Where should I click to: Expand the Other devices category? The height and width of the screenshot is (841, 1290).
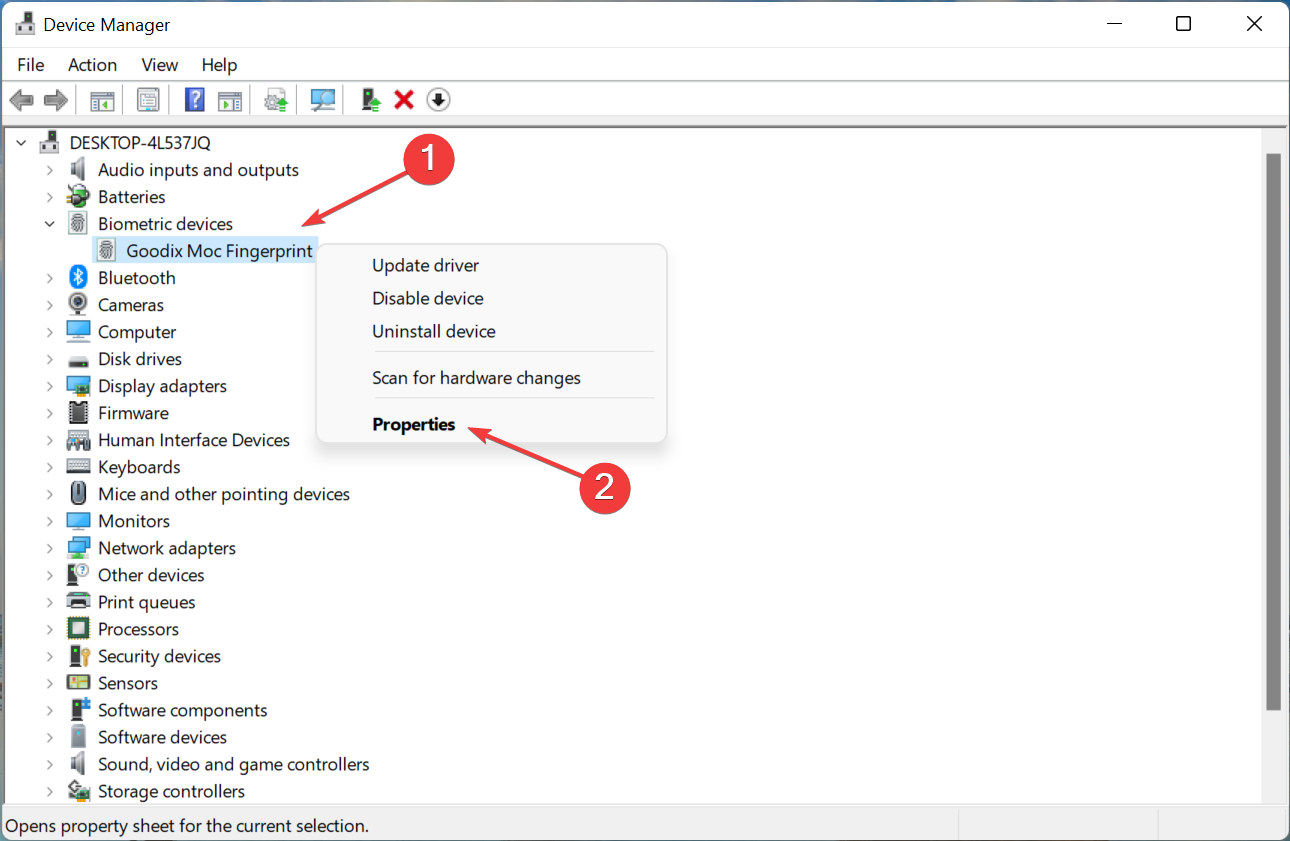(x=49, y=575)
